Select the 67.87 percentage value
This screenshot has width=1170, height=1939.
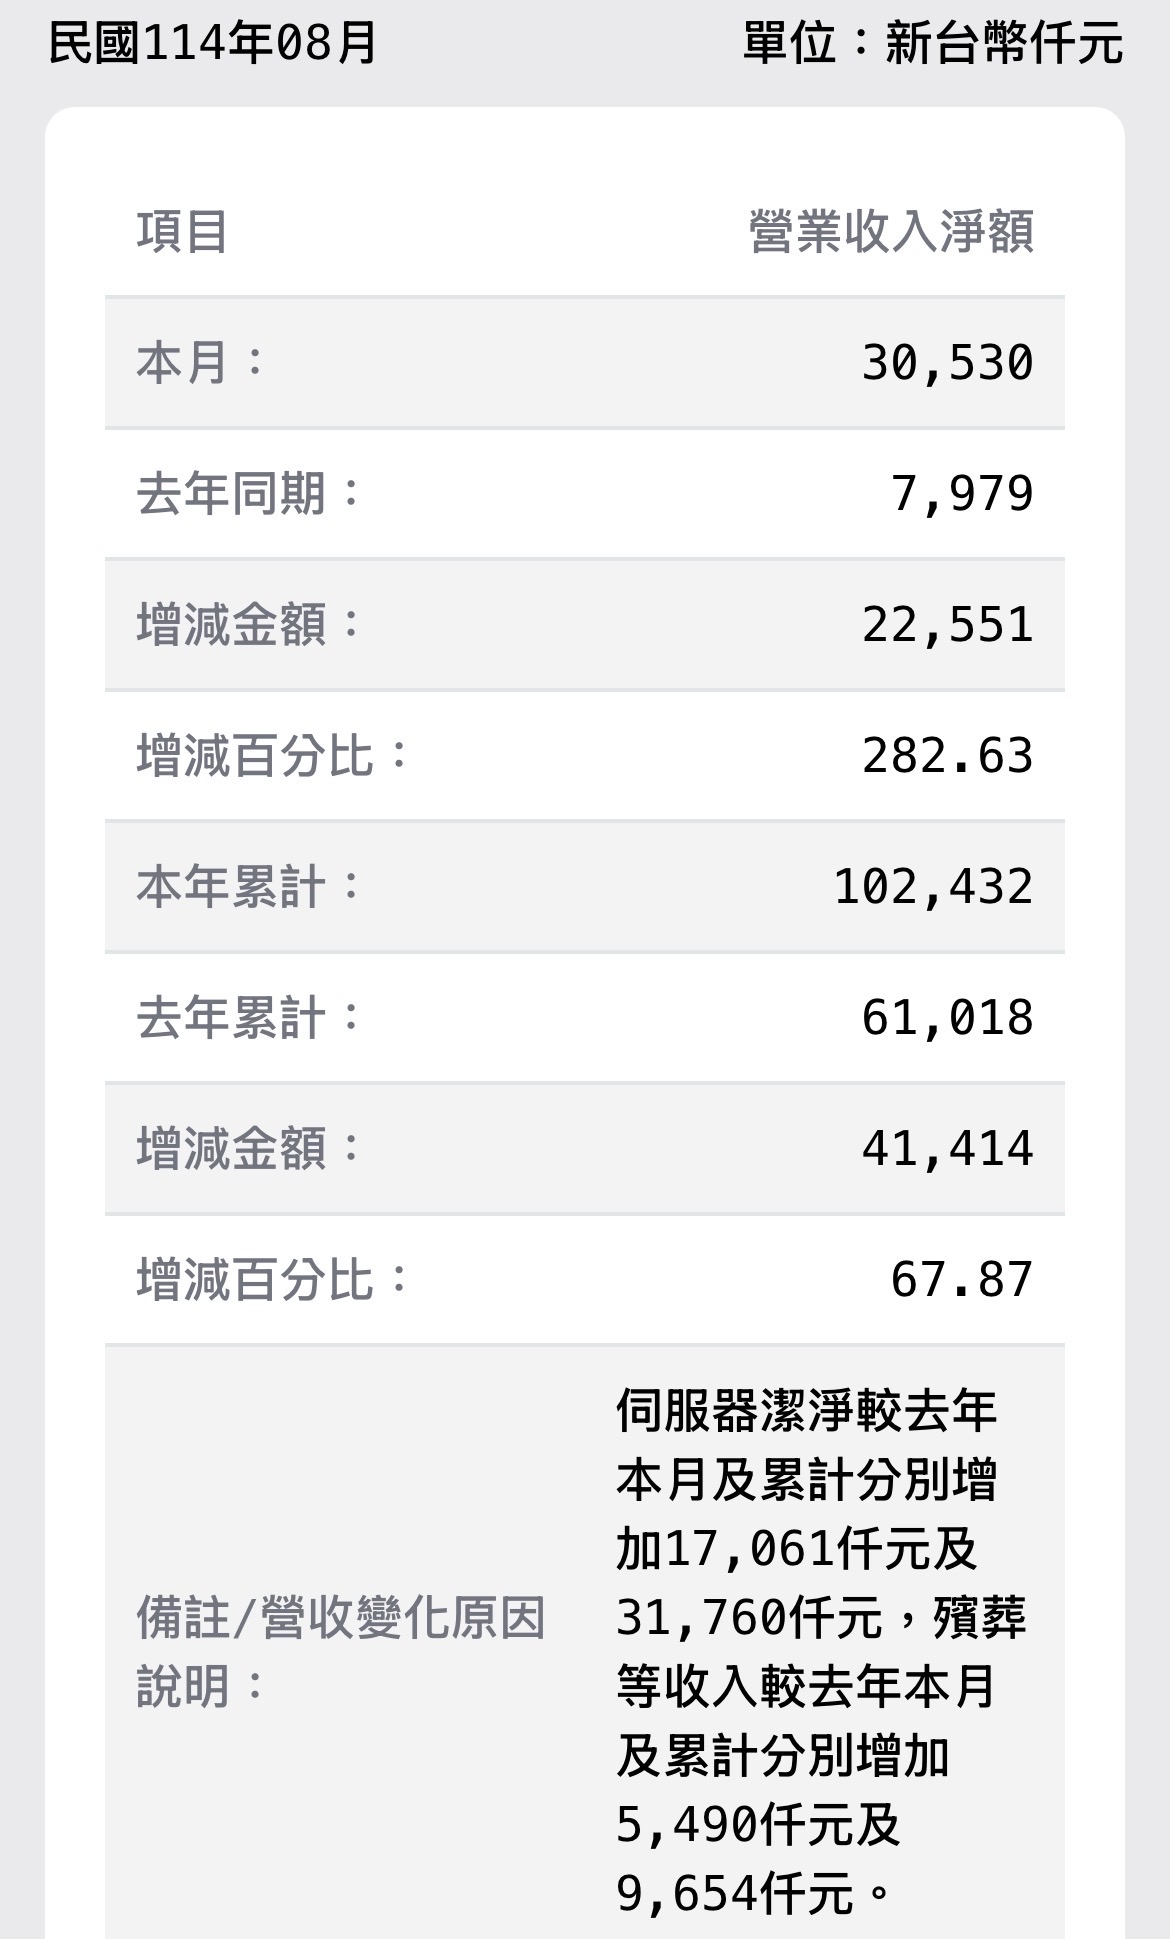tap(961, 1279)
